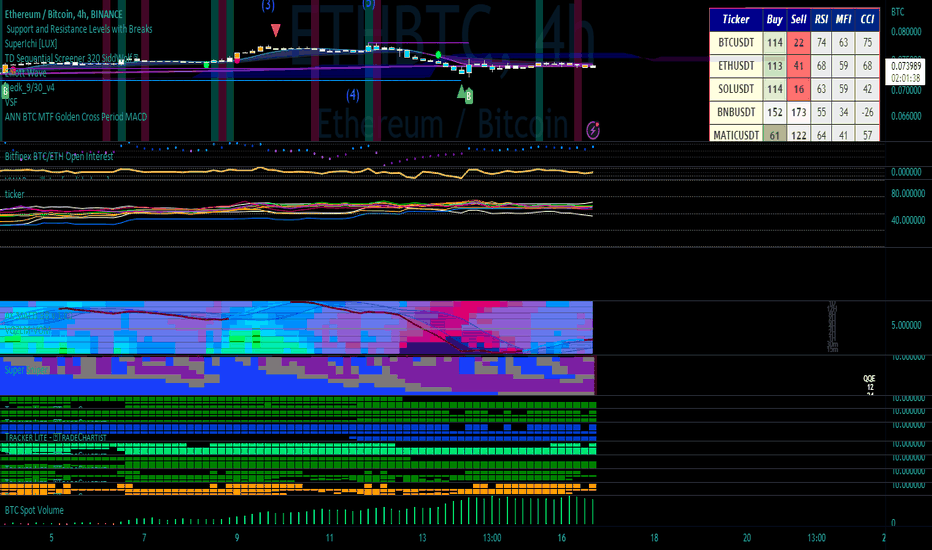Click the 'RSI' column header
The height and width of the screenshot is (550, 932).
pos(821,20)
